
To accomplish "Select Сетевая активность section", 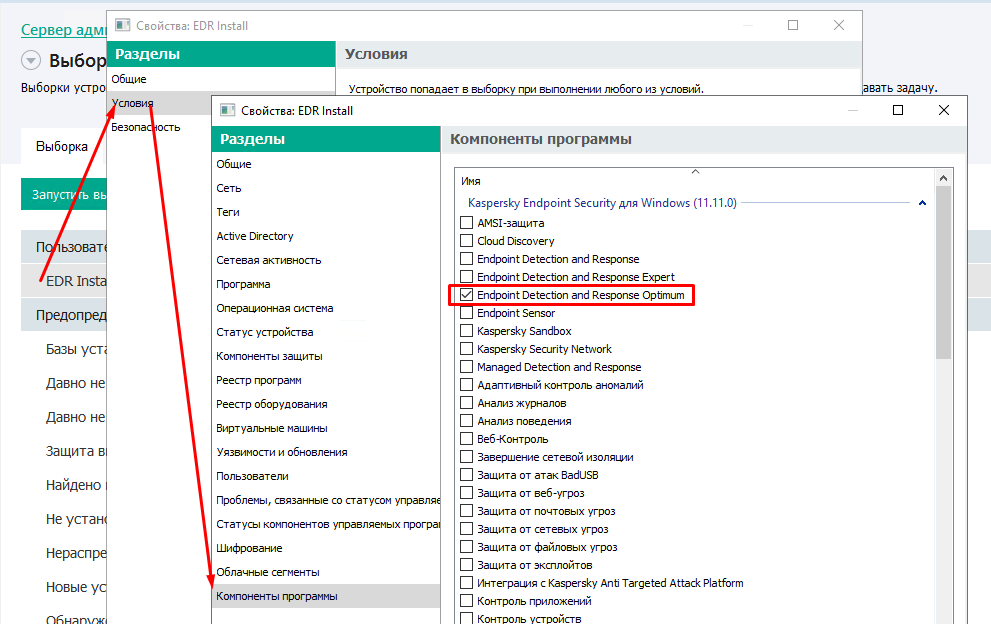I will click(326, 260).
